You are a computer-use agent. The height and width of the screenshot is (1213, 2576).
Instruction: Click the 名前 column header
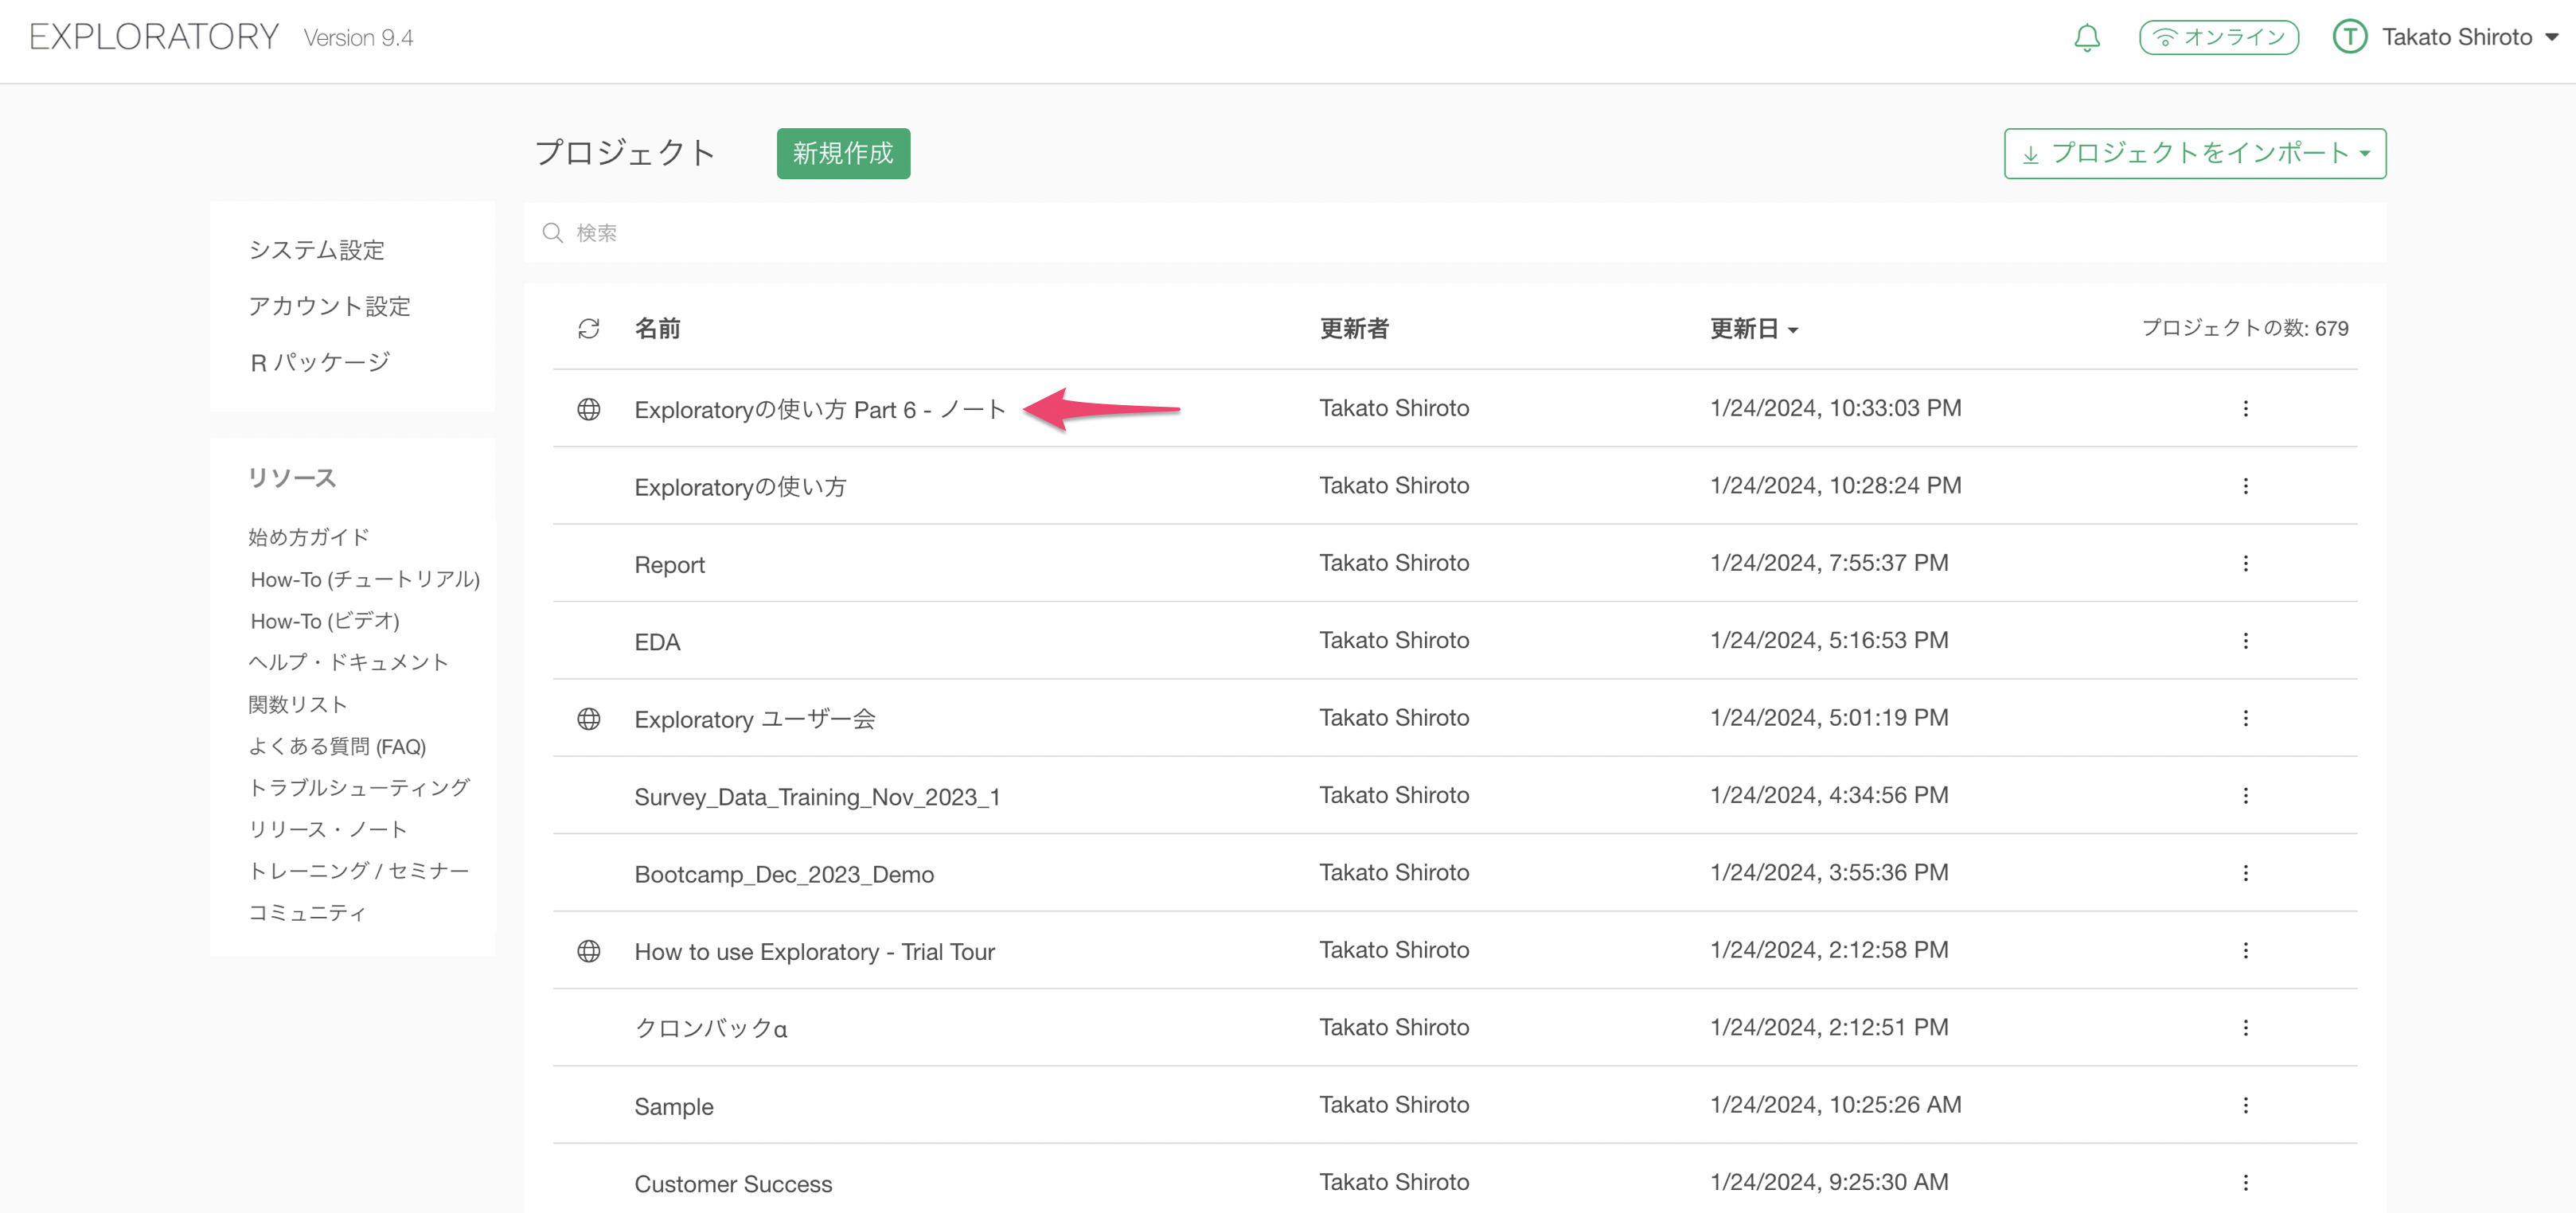[657, 329]
